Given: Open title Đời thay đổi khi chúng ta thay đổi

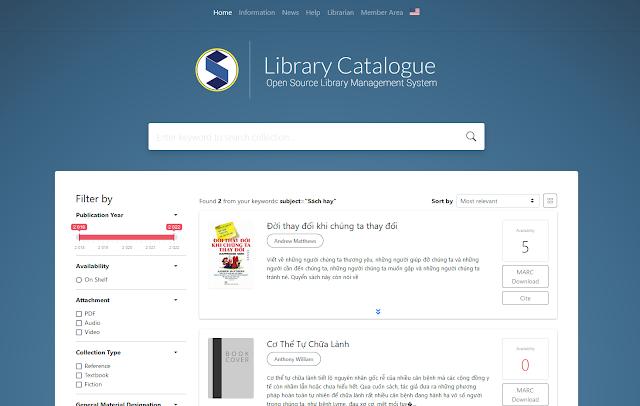Looking at the screenshot, I should point(332,226).
